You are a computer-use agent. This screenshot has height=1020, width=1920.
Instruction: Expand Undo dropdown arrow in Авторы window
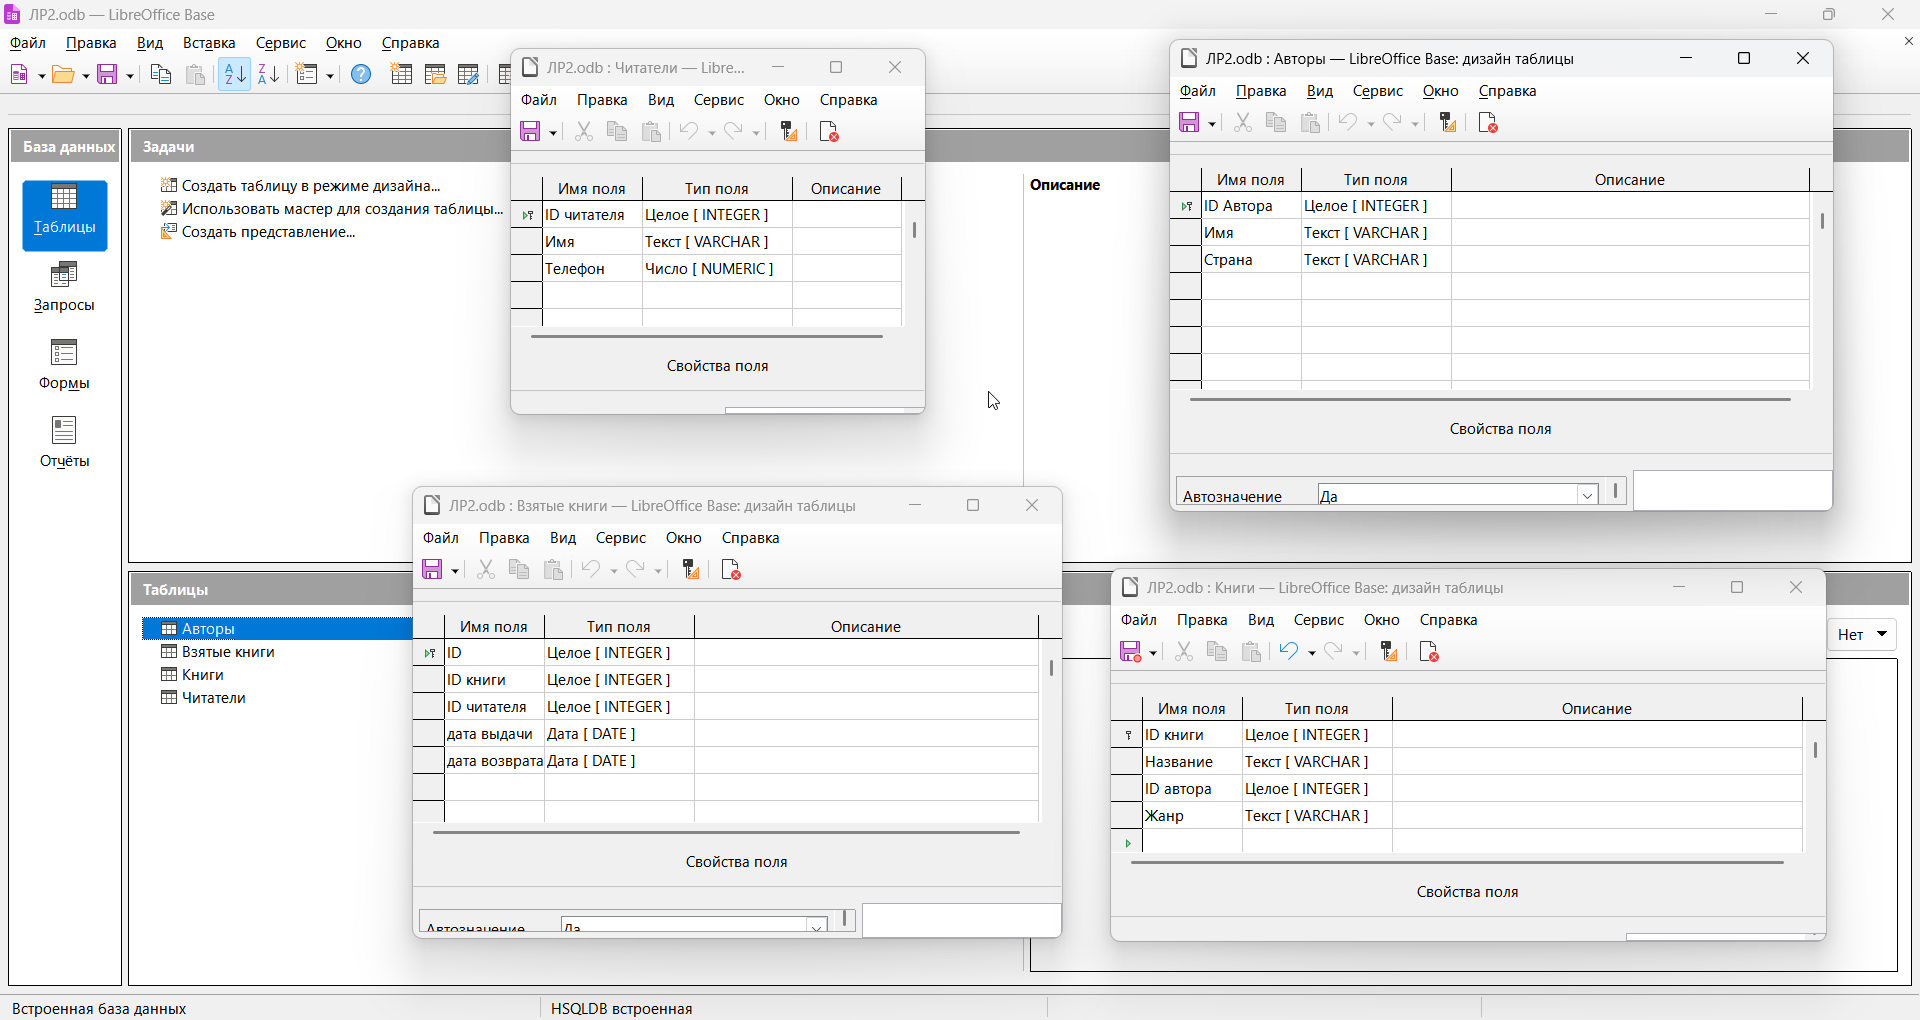point(1370,125)
